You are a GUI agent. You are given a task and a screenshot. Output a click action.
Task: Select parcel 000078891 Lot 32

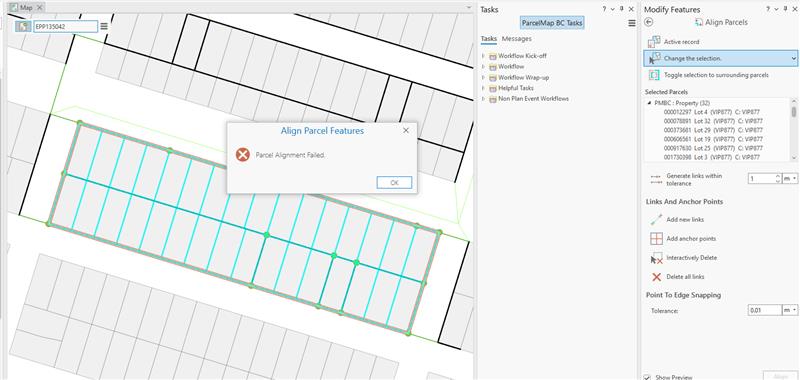click(x=714, y=121)
